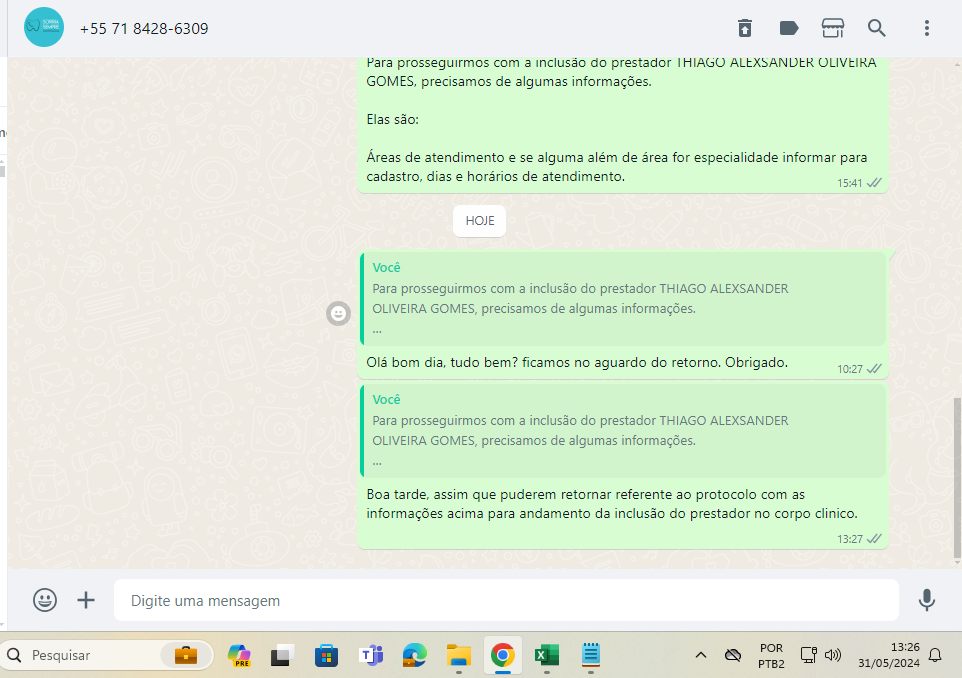
Task: Click briefcase icon in search box
Action: [x=185, y=655]
